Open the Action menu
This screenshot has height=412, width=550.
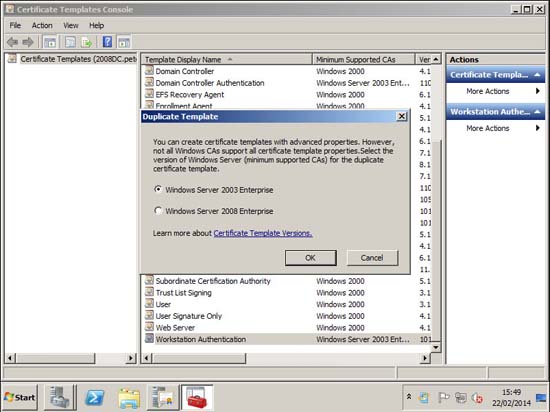(x=42, y=25)
